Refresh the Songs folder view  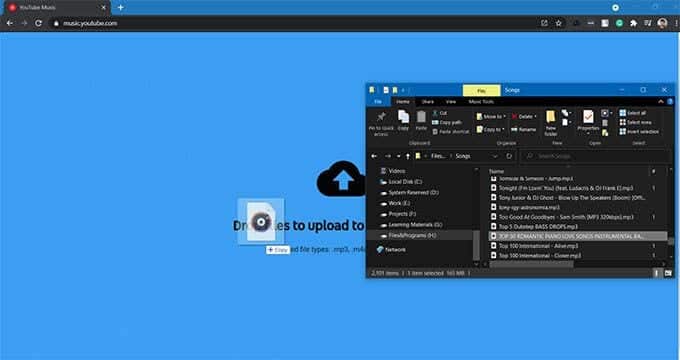pyautogui.click(x=509, y=156)
